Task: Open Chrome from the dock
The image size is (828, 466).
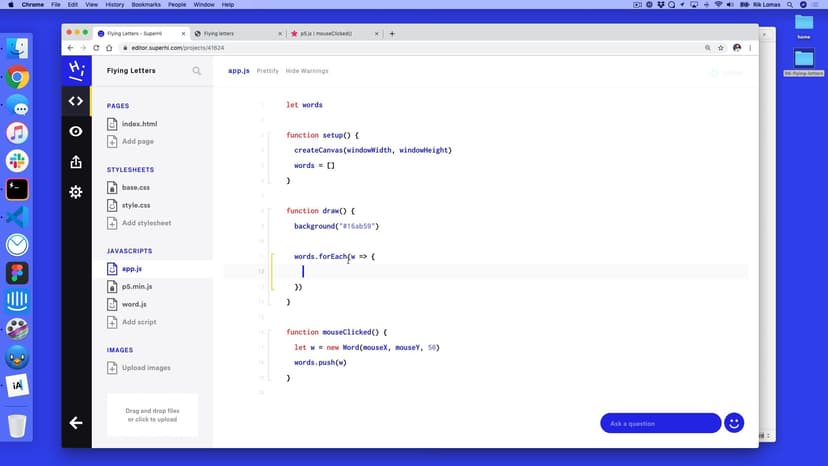Action: click(x=17, y=78)
